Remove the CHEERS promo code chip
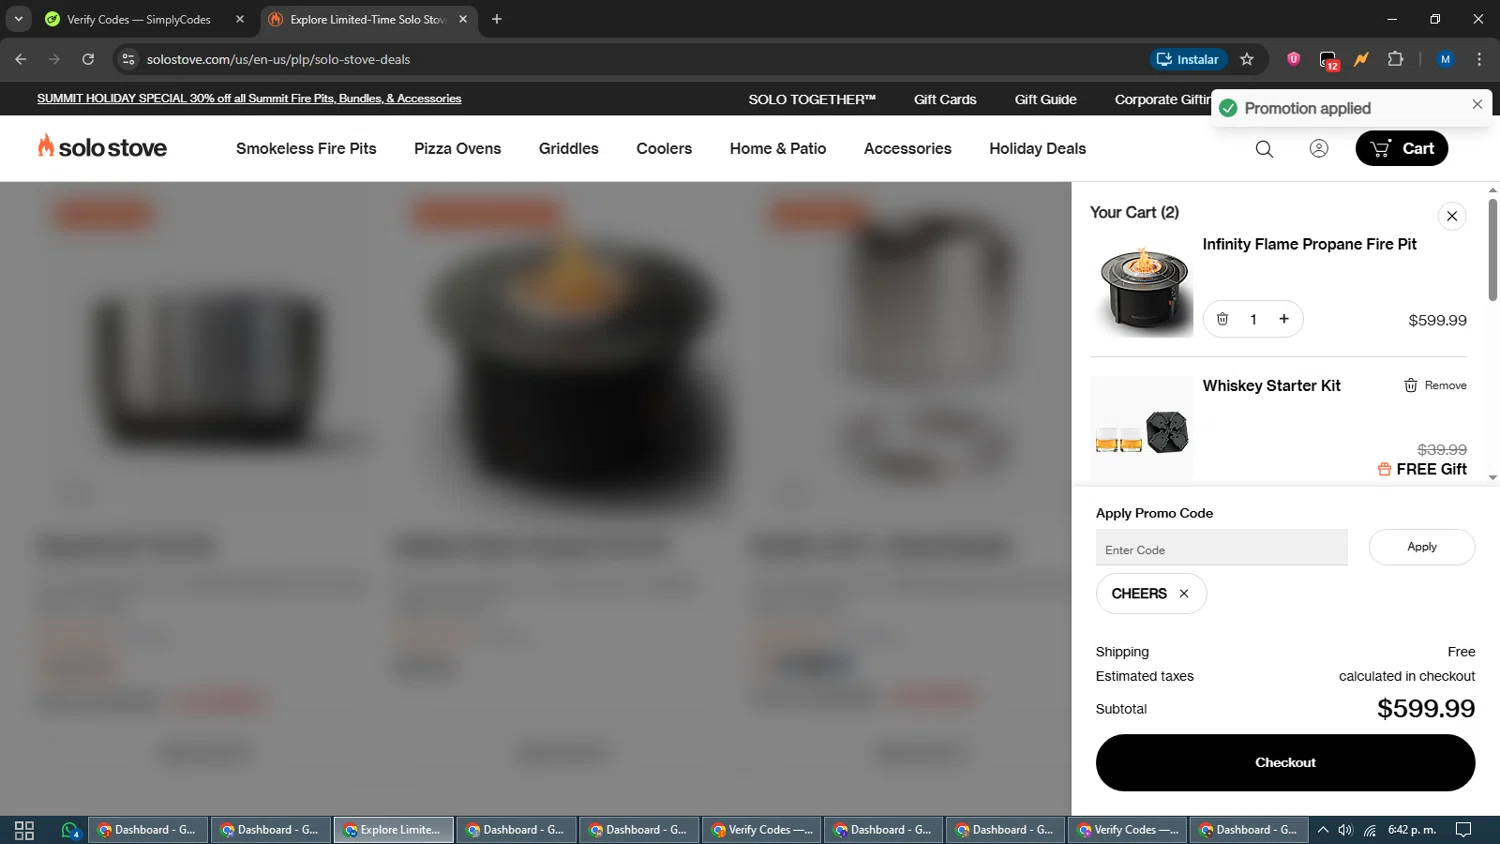This screenshot has height=844, width=1500. (x=1184, y=594)
